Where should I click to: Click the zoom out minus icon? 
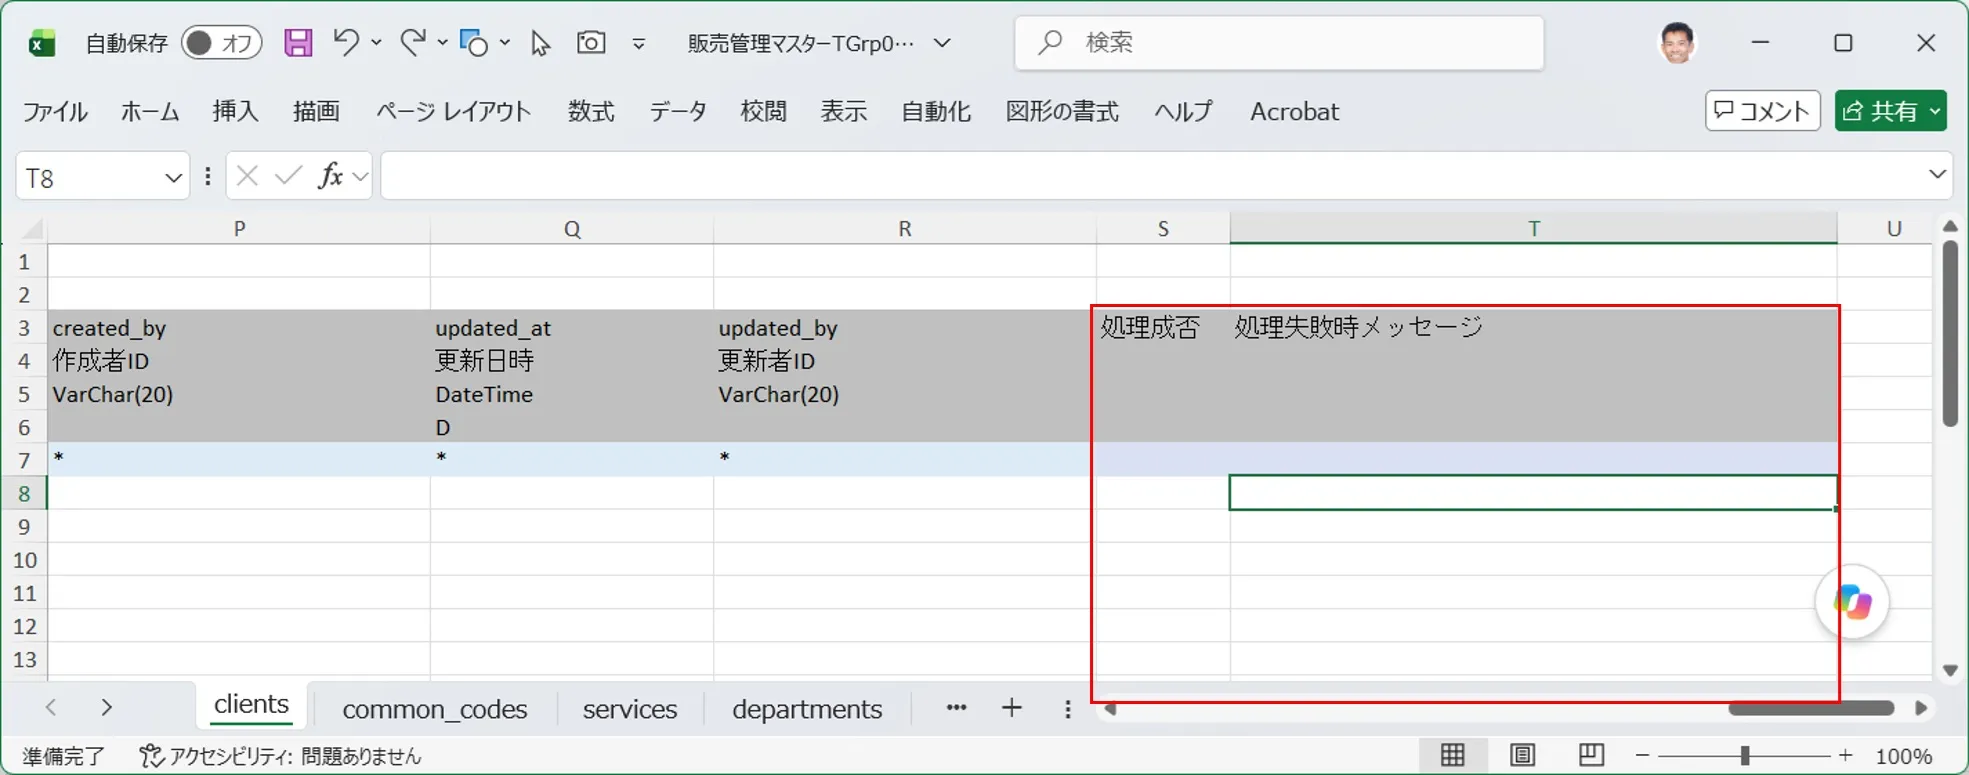(1642, 756)
